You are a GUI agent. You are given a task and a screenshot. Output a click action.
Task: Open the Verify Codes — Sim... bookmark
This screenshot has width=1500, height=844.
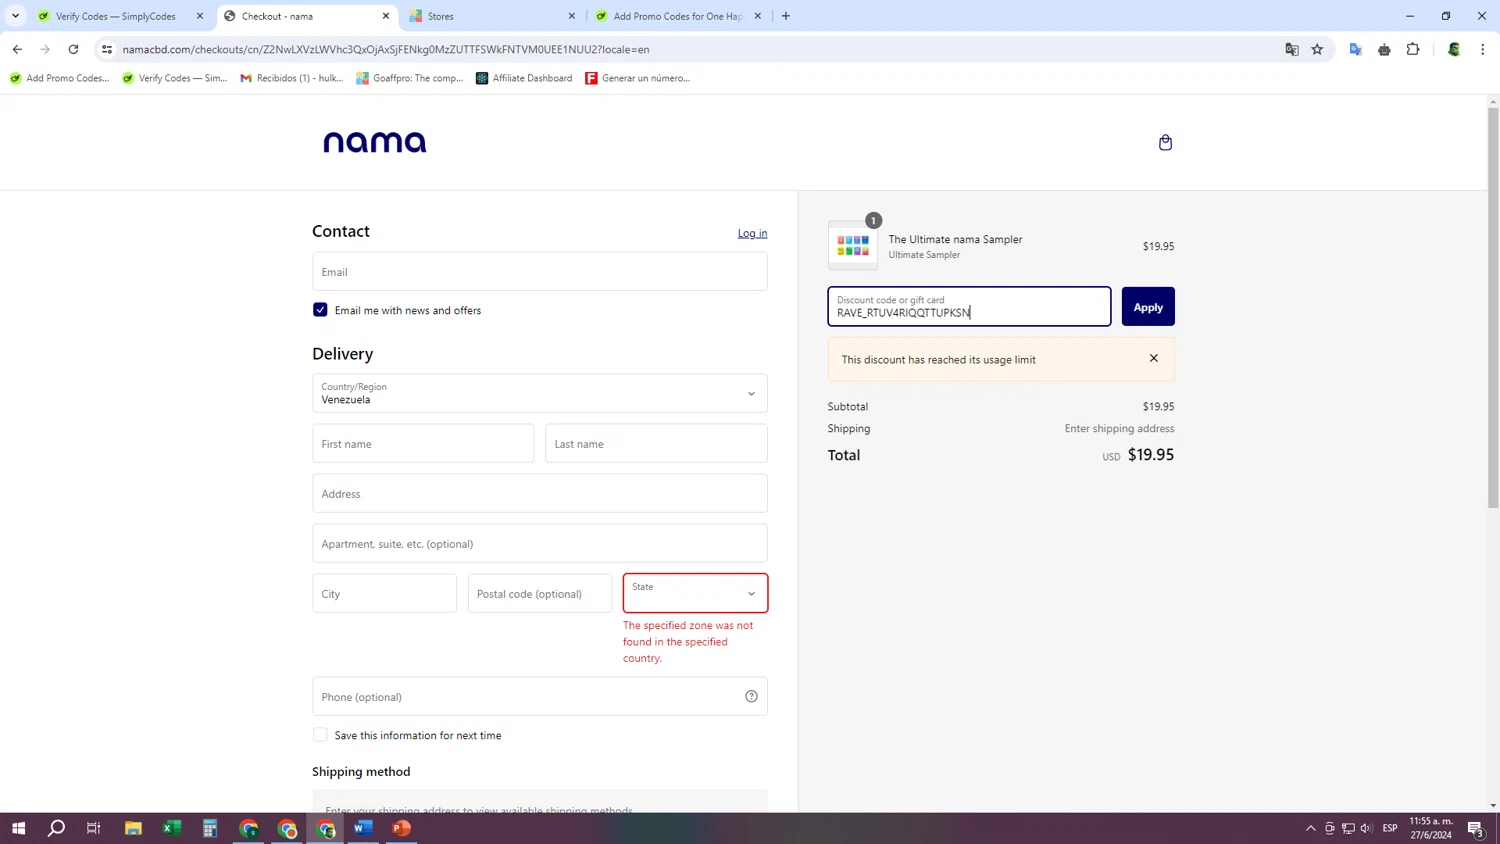coord(174,78)
